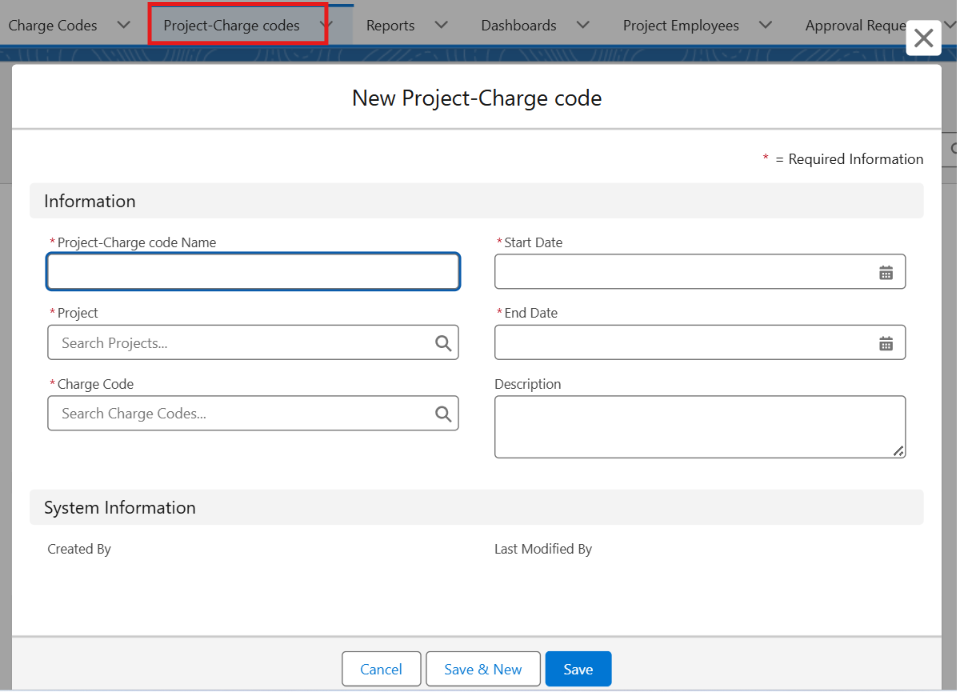The width and height of the screenshot is (957, 692).
Task: Click the Start Date input field
Action: coord(700,272)
